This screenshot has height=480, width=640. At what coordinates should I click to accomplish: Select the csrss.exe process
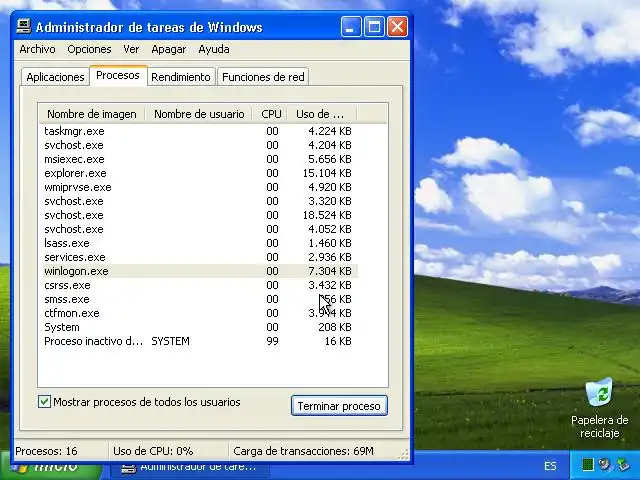pyautogui.click(x=199, y=285)
